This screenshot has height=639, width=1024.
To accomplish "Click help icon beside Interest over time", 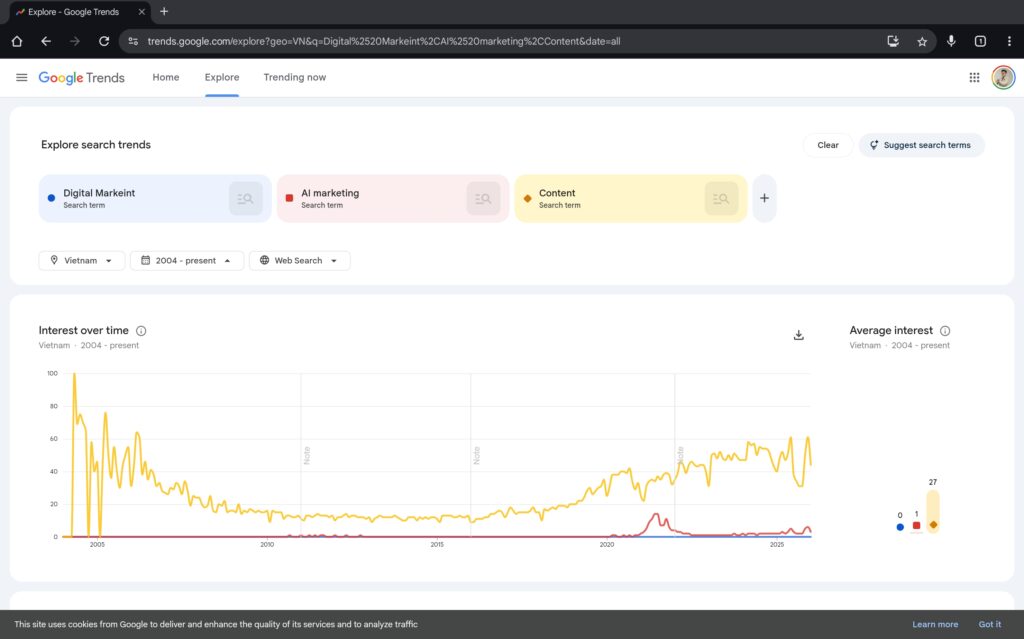I will 141,331.
